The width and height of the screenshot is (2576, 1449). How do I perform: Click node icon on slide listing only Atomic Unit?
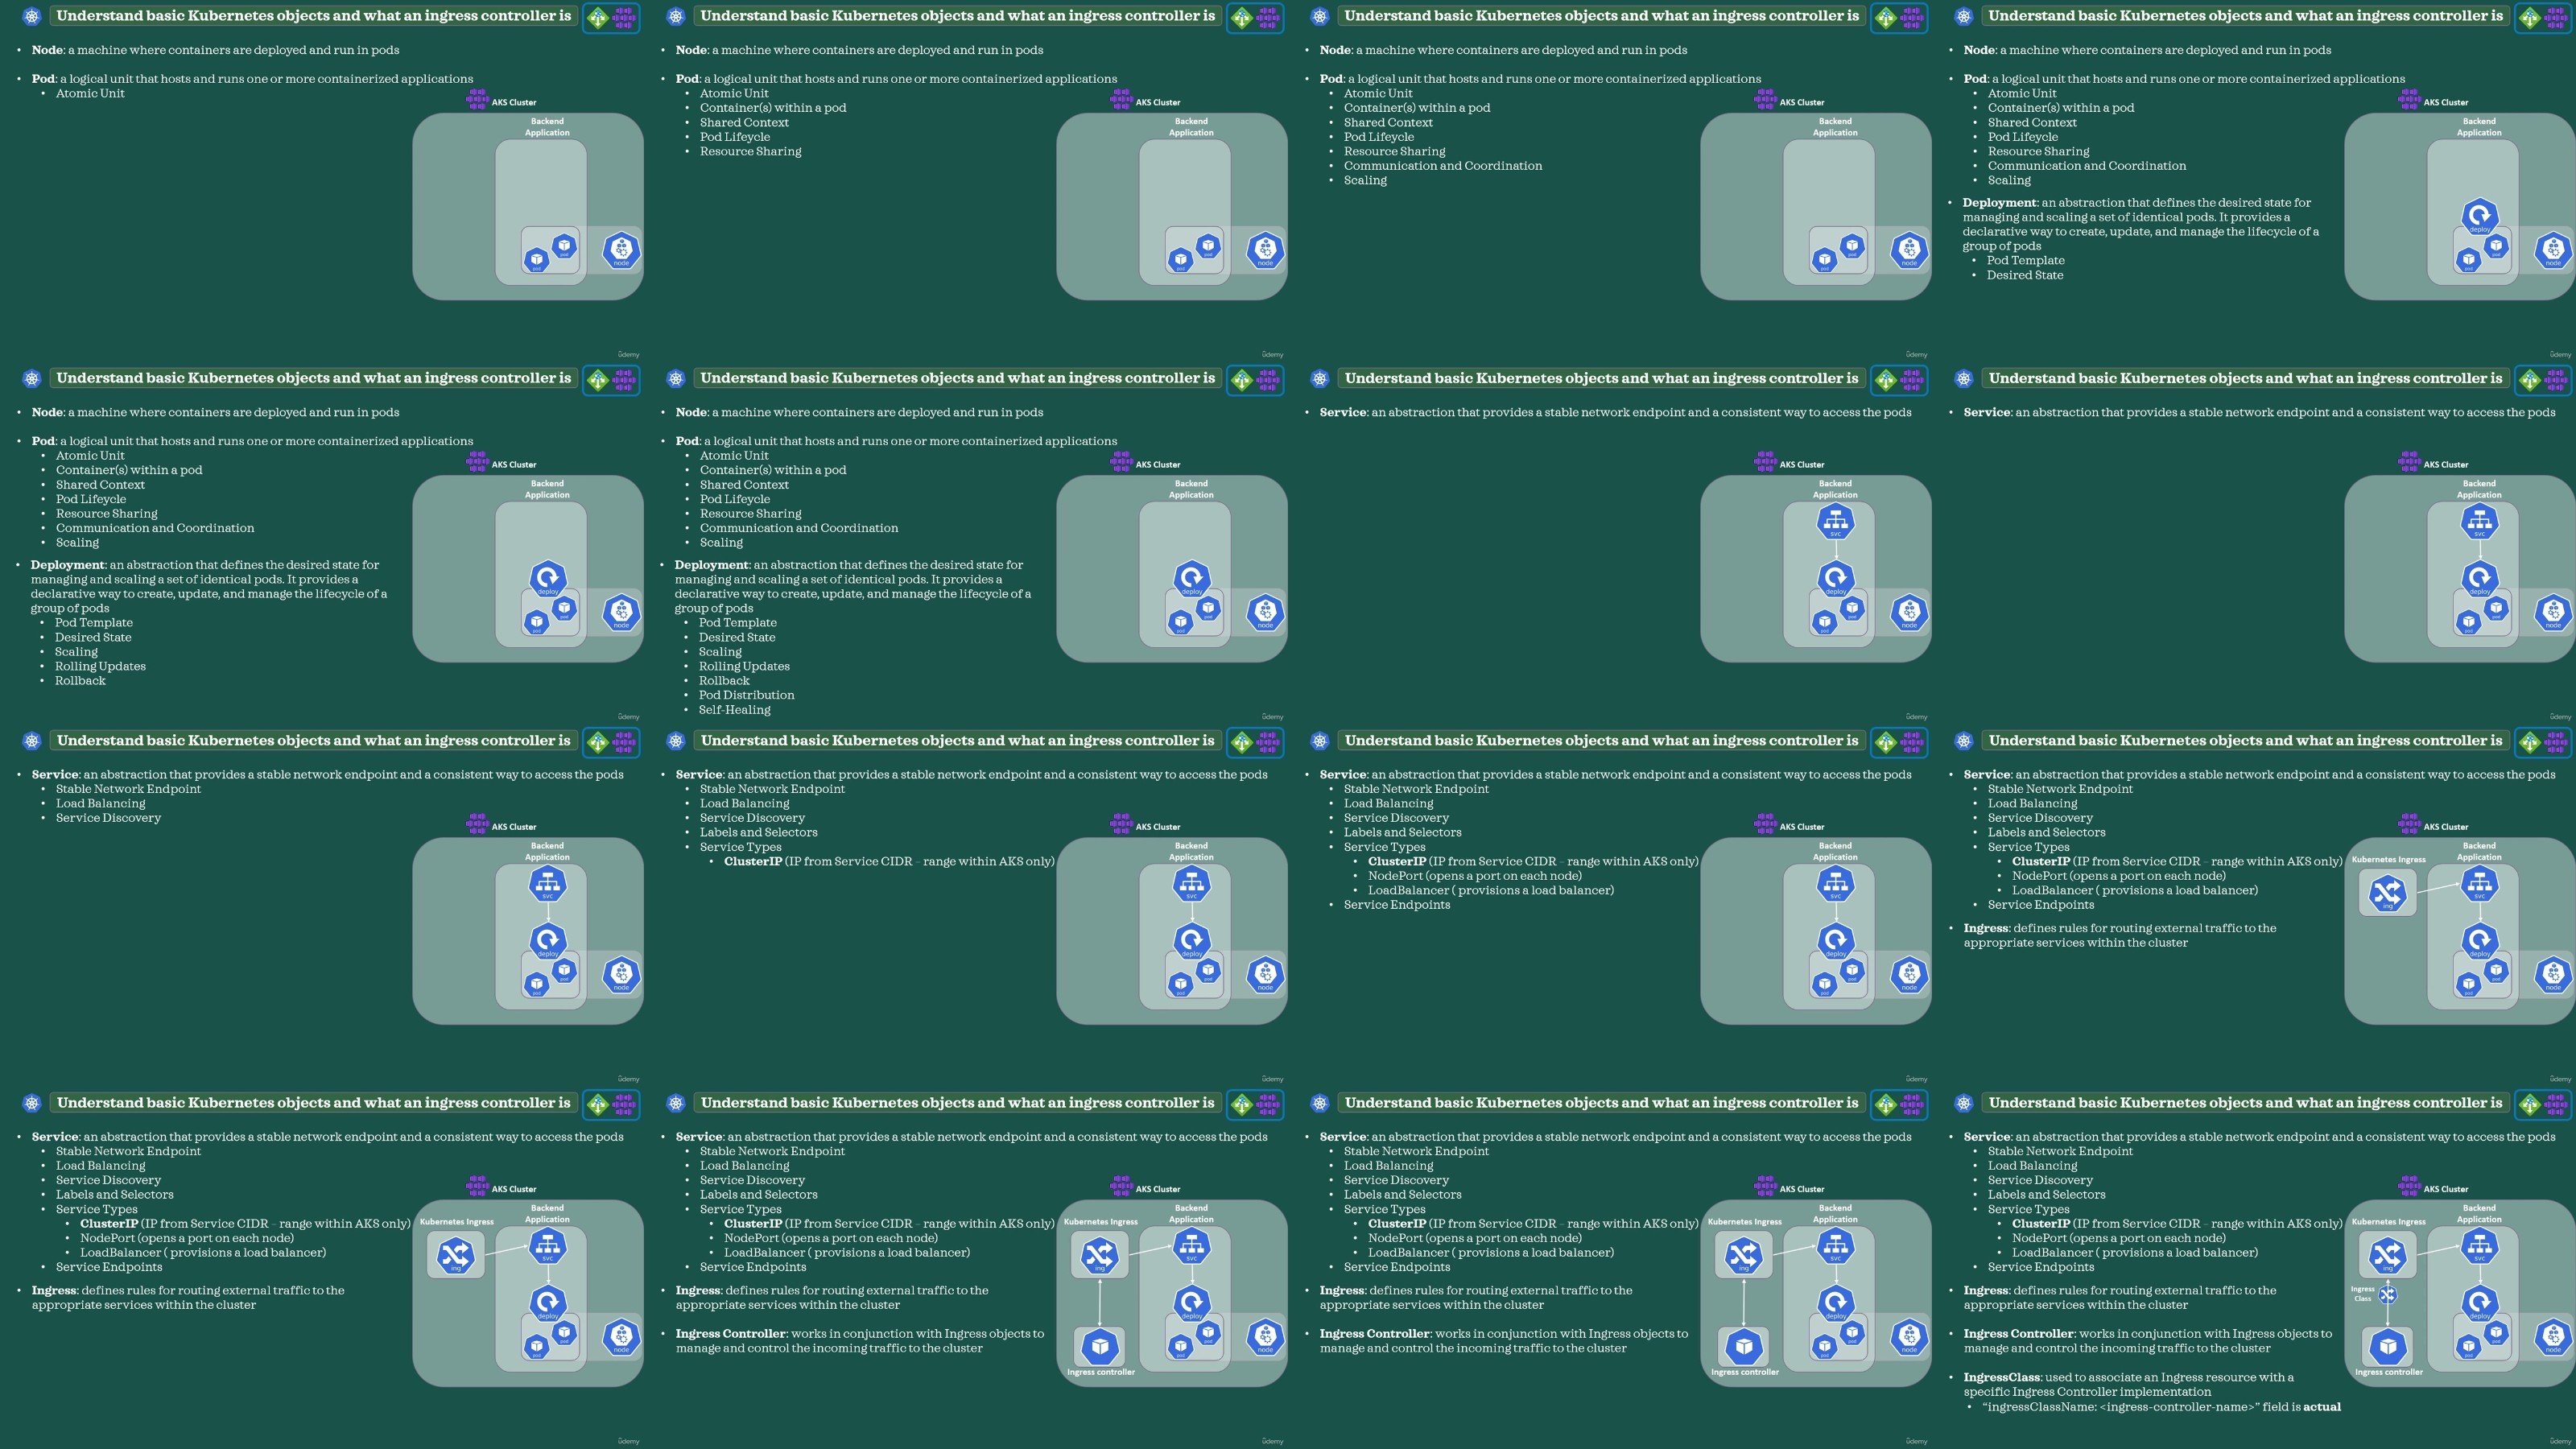pos(621,249)
